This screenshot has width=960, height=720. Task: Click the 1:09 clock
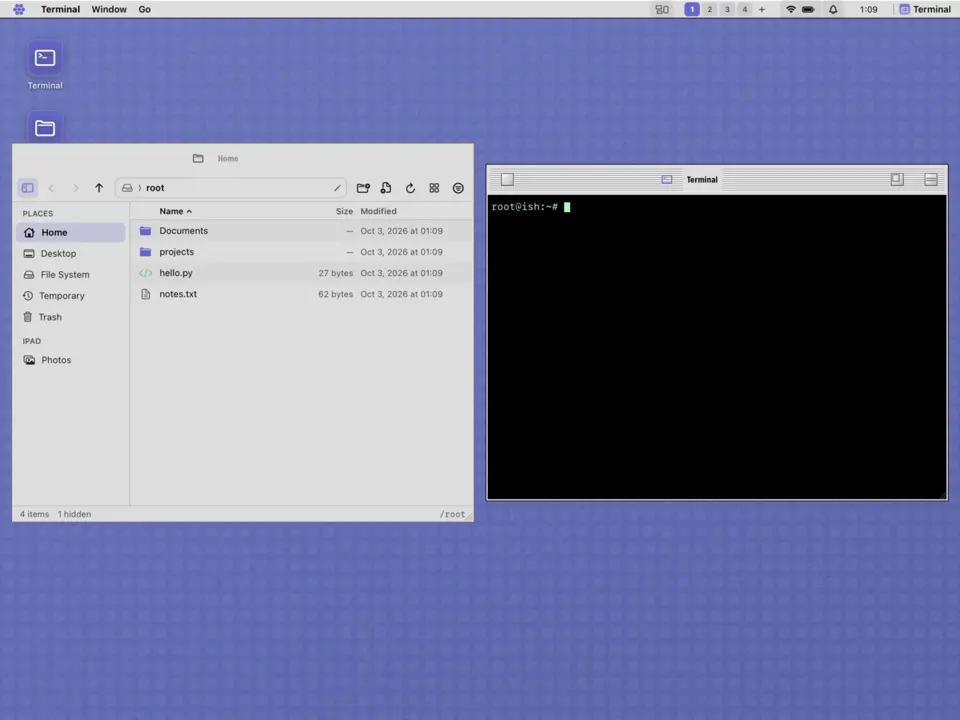click(x=868, y=9)
